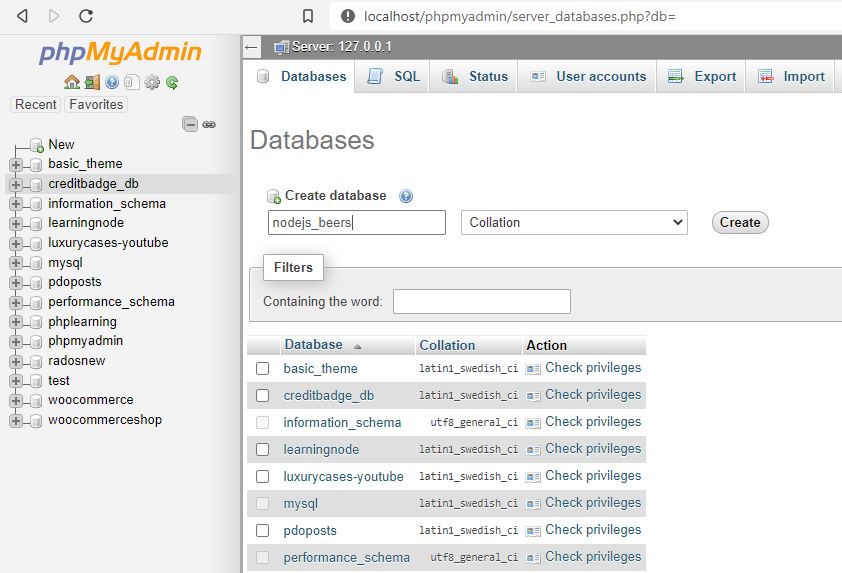Image resolution: width=842 pixels, height=573 pixels.
Task: Click the performance_schema row checkbox
Action: (x=263, y=557)
